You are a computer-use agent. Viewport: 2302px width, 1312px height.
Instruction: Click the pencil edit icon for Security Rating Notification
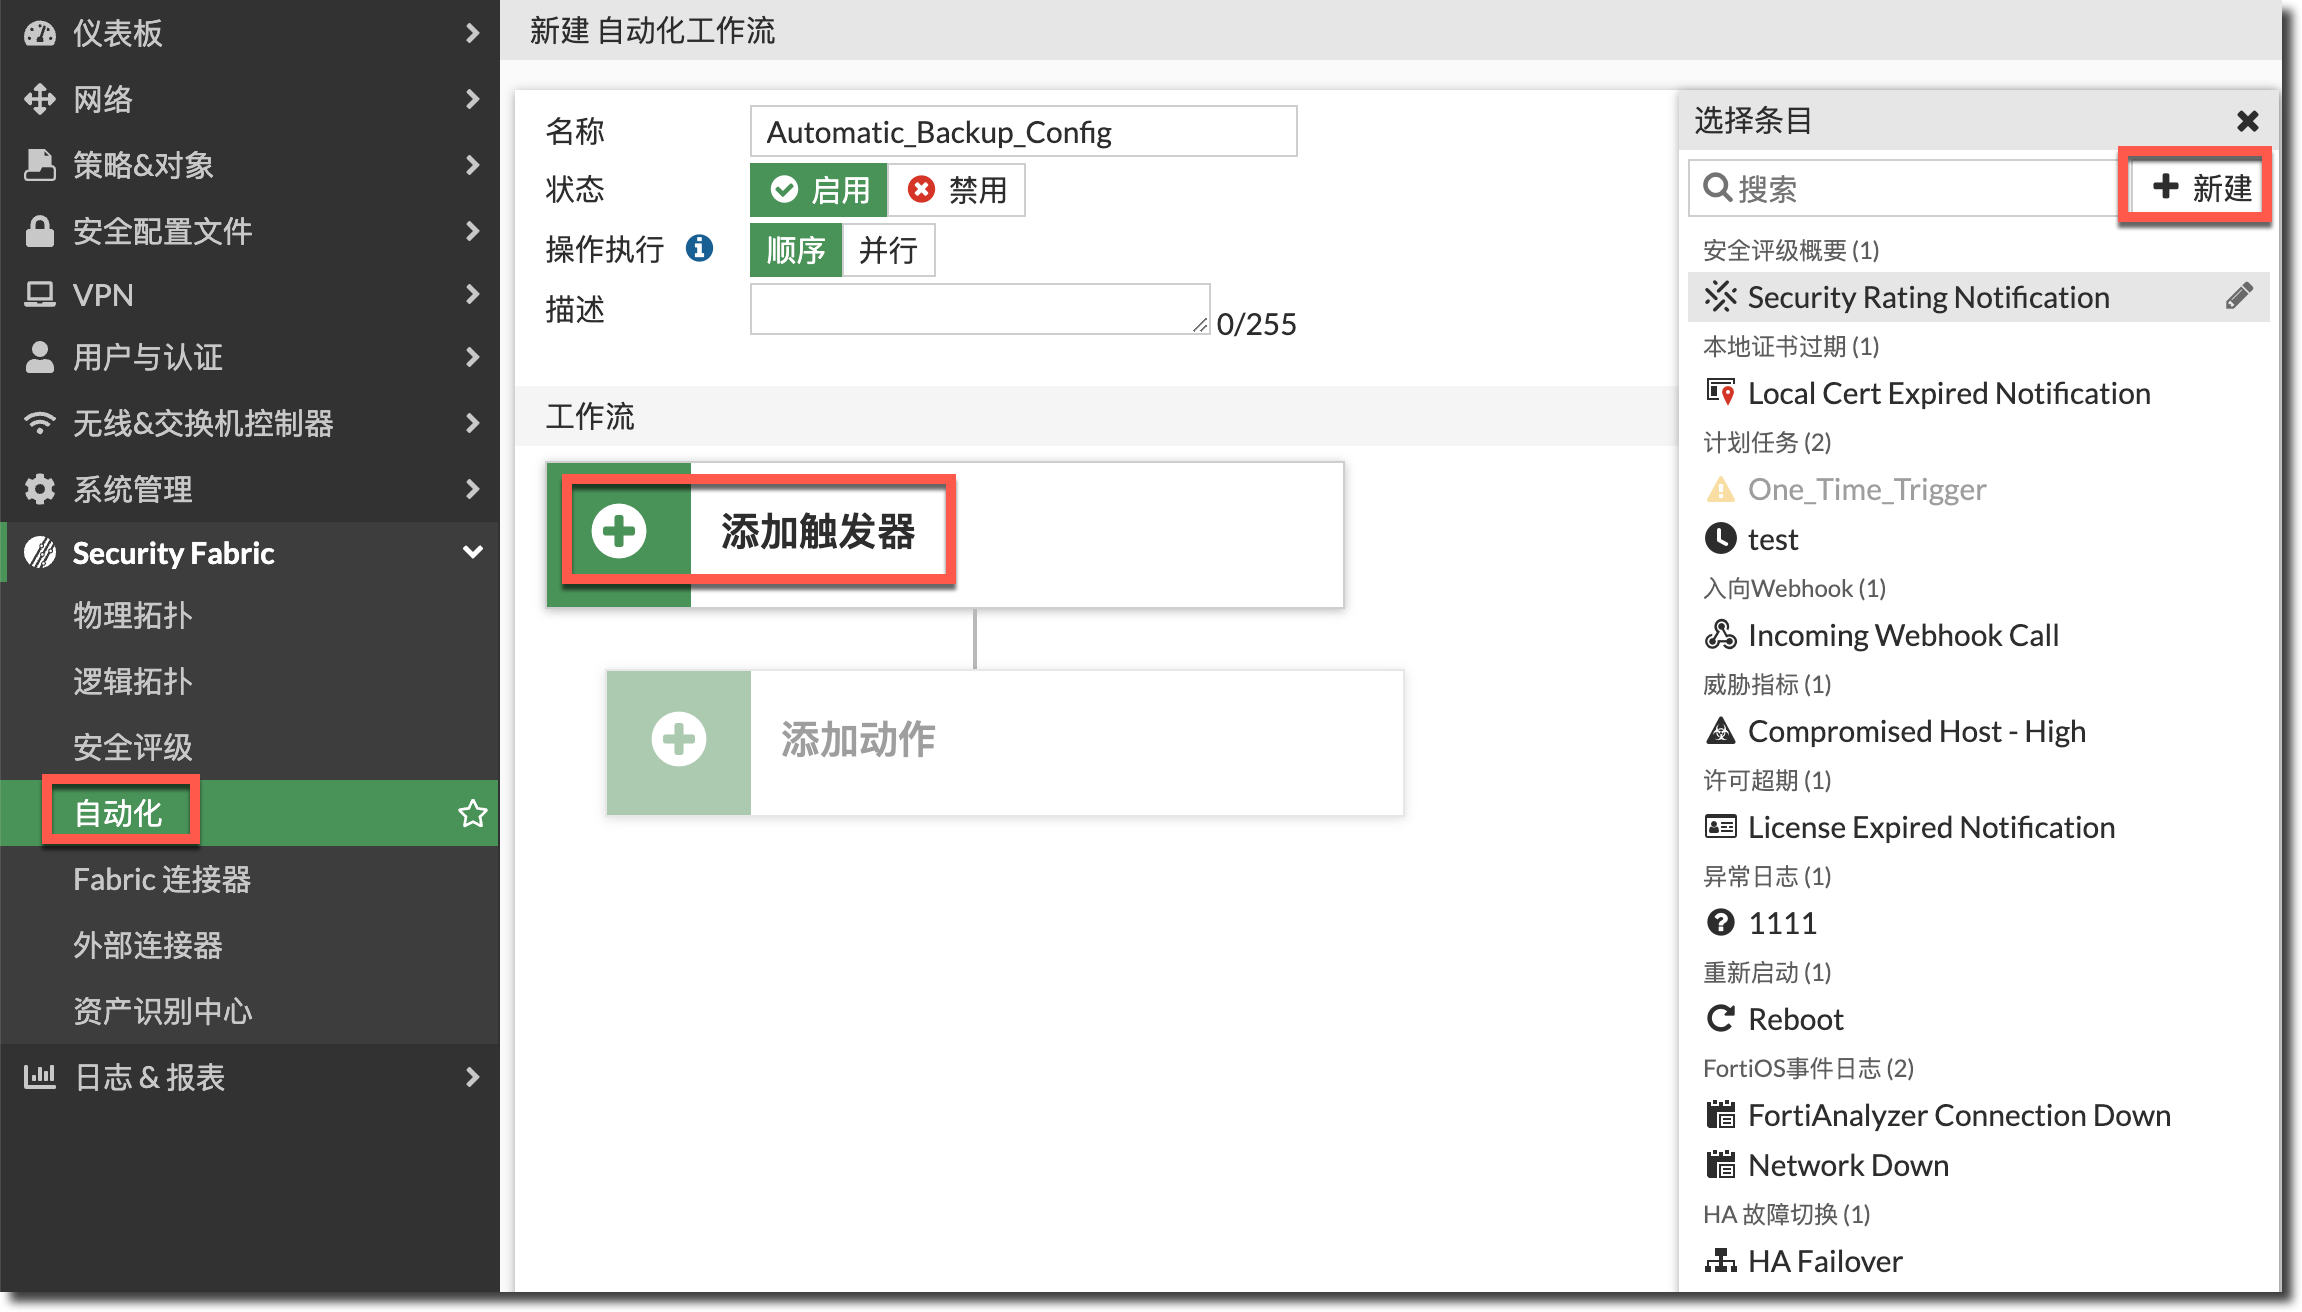pos(2239,296)
